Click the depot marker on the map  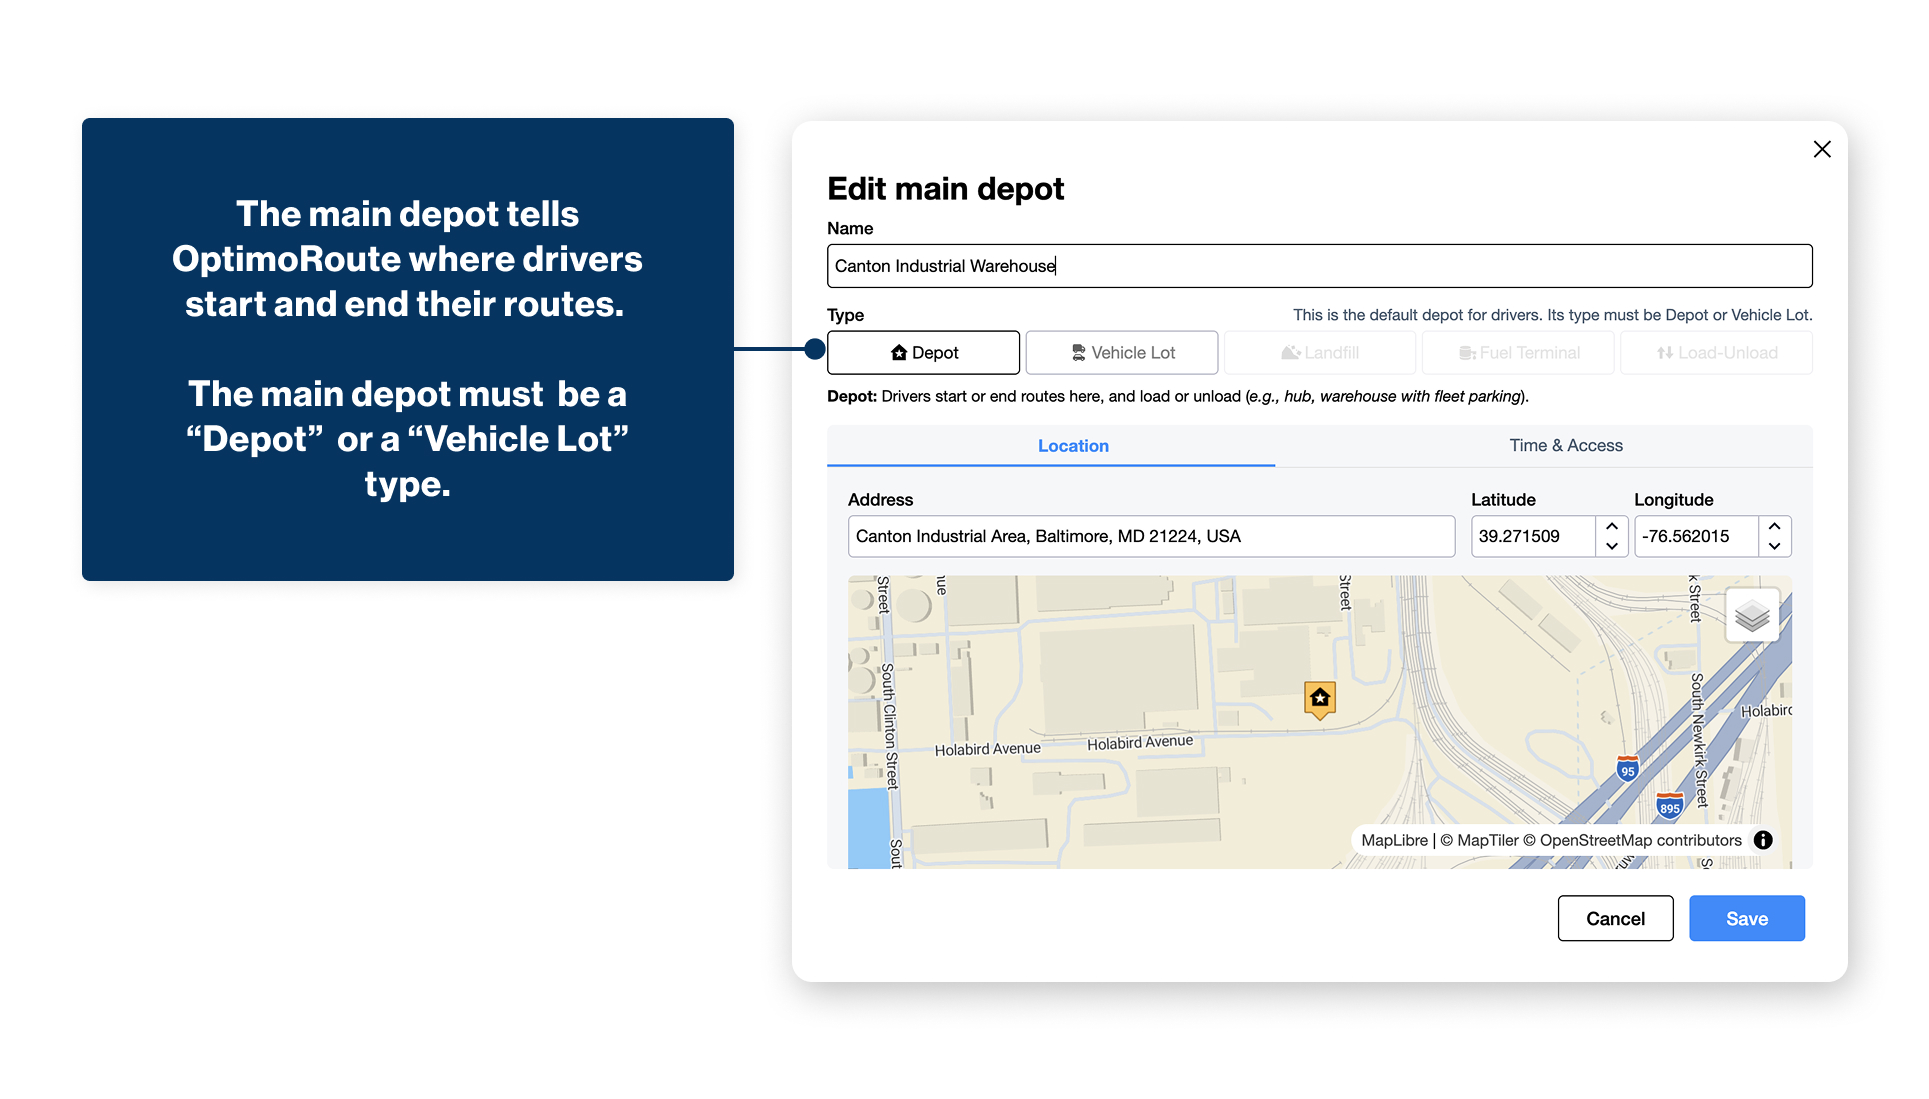click(1320, 699)
